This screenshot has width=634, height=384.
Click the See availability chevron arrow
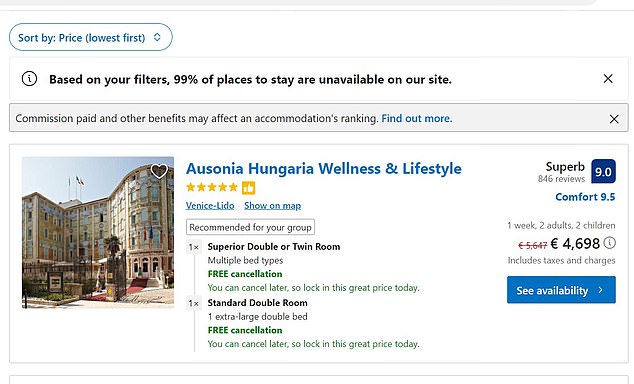(x=600, y=290)
